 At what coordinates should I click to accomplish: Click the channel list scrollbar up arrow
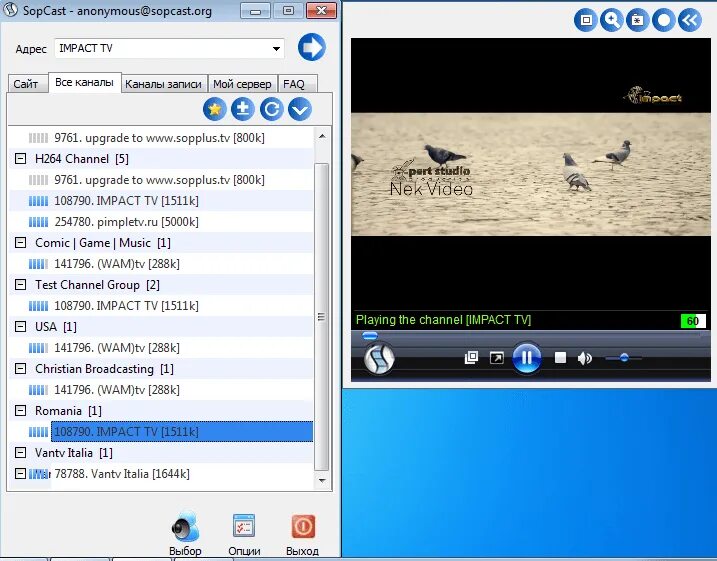click(x=322, y=136)
